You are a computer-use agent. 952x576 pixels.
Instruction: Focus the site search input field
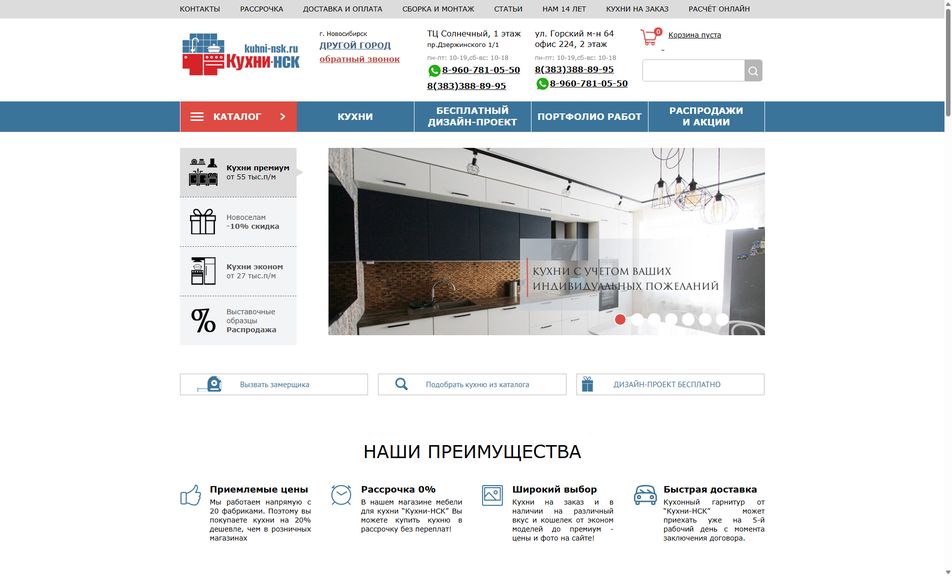pos(693,71)
